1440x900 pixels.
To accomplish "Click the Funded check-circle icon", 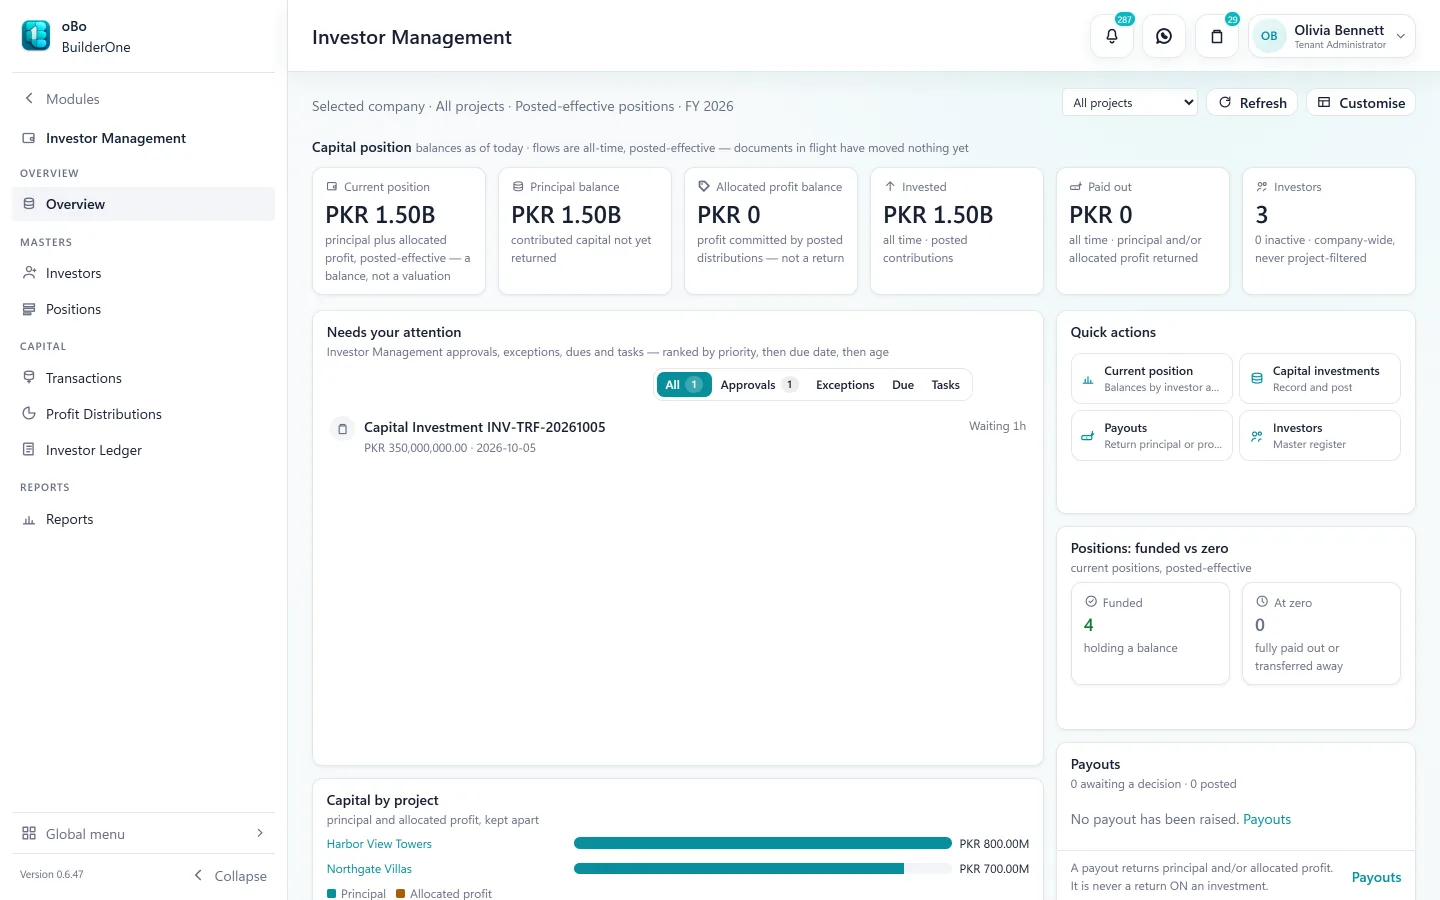I will [1091, 602].
